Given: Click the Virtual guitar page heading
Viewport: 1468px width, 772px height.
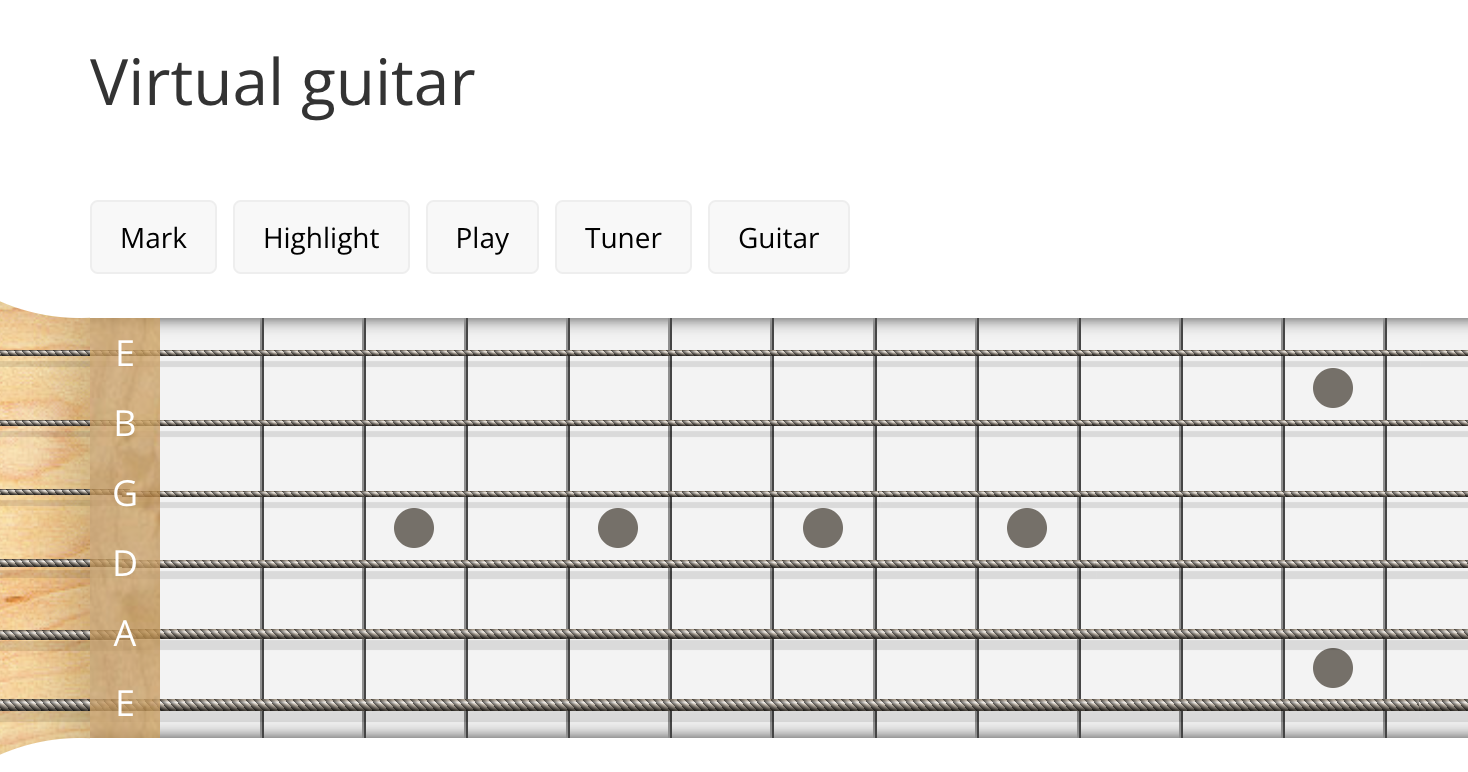Looking at the screenshot, I should pos(283,82).
